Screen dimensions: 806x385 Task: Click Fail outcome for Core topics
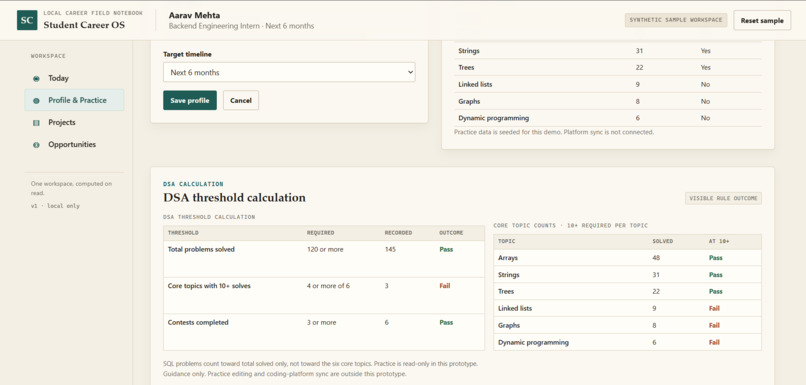[445, 286]
